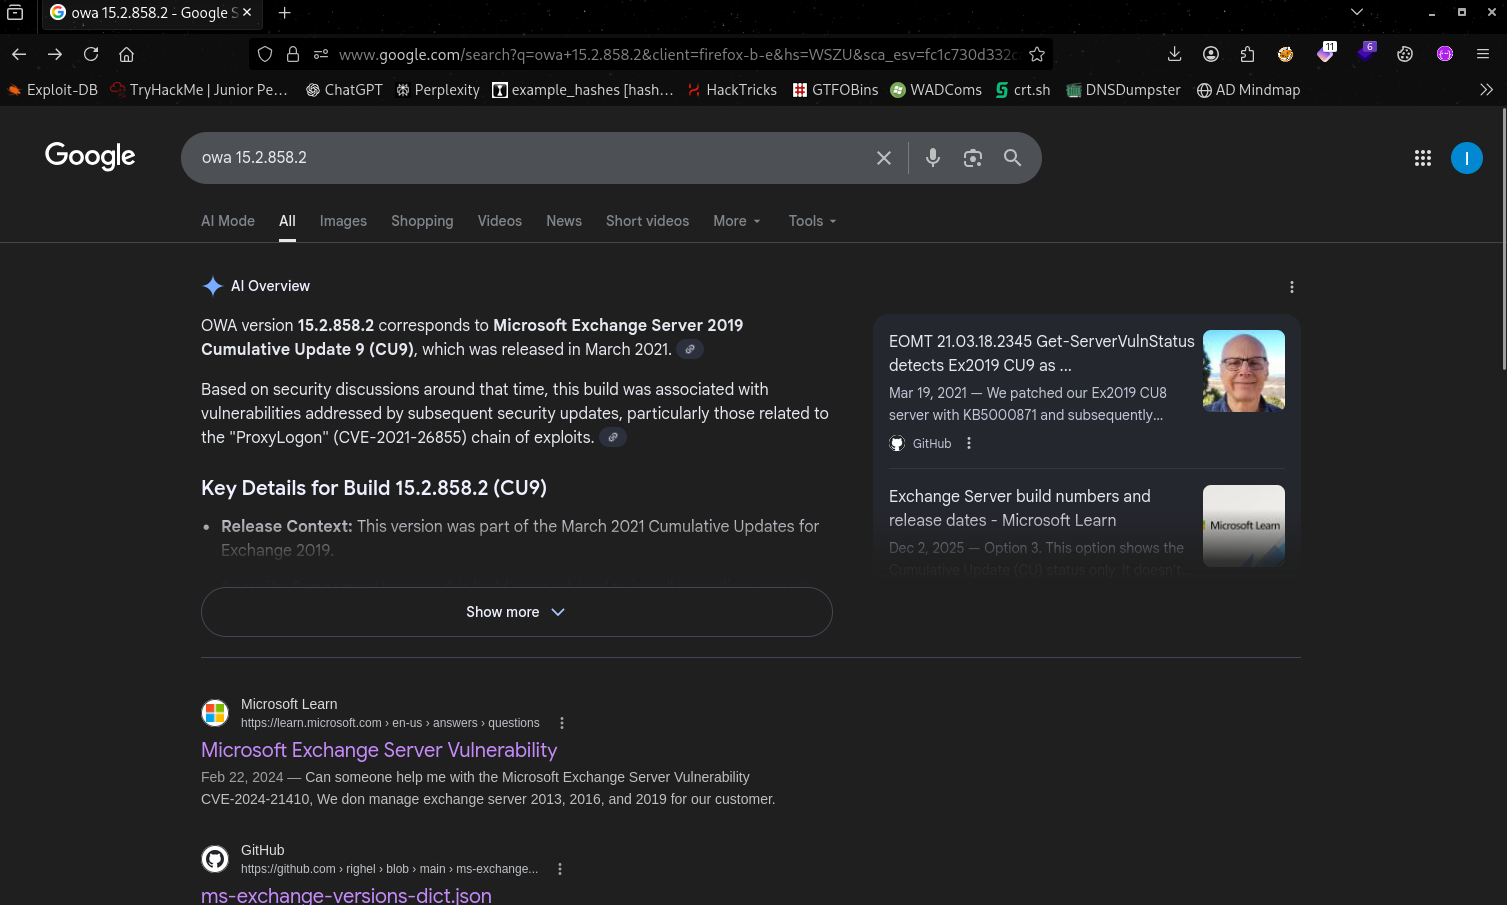Click the owa 15.2.858.2 search field

pos(530,158)
